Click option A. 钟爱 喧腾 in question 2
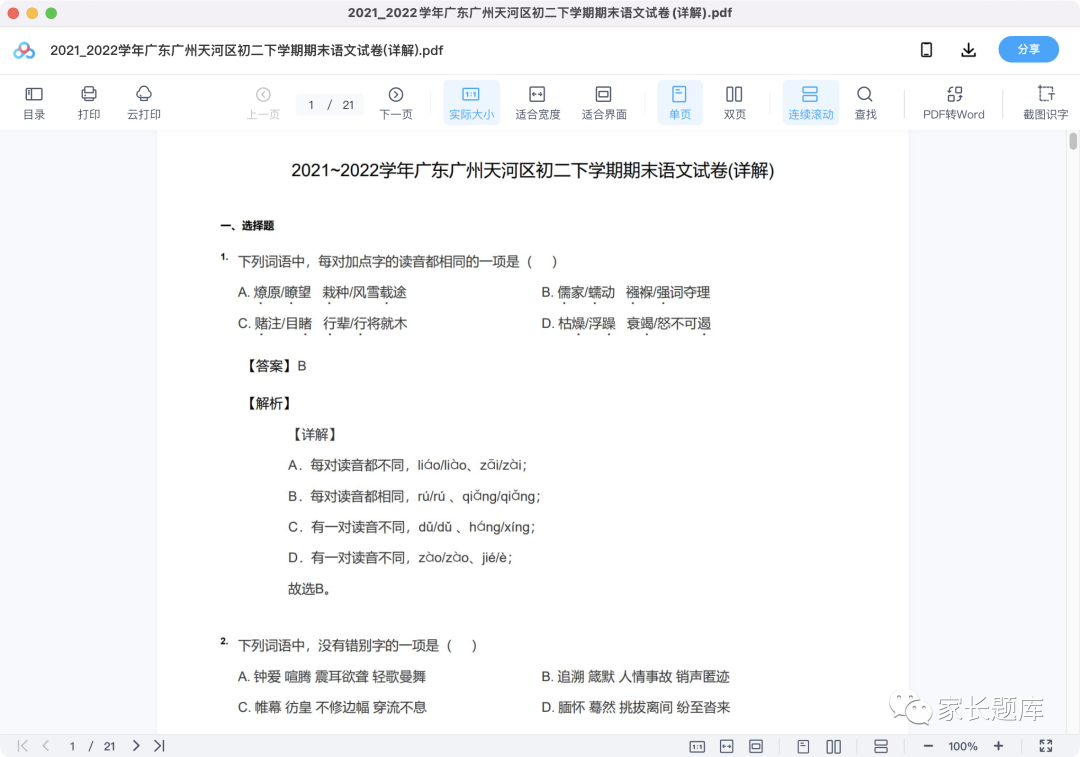This screenshot has height=757, width=1080. pyautogui.click(x=332, y=676)
